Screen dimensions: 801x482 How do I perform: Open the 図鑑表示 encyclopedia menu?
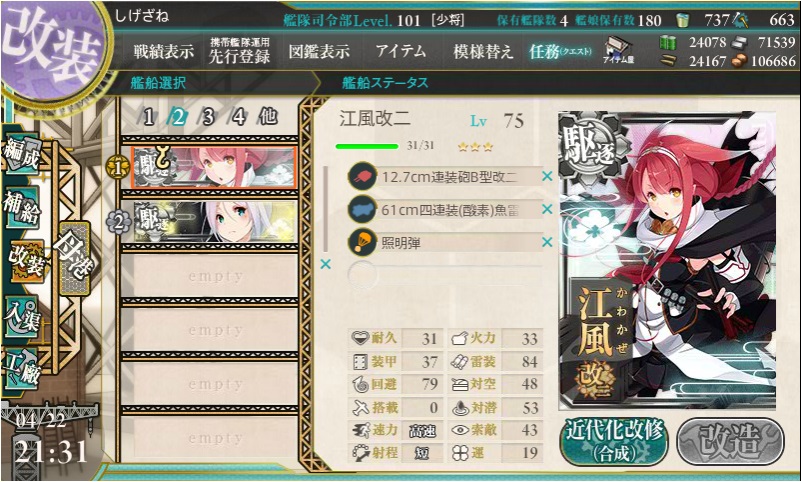(319, 52)
